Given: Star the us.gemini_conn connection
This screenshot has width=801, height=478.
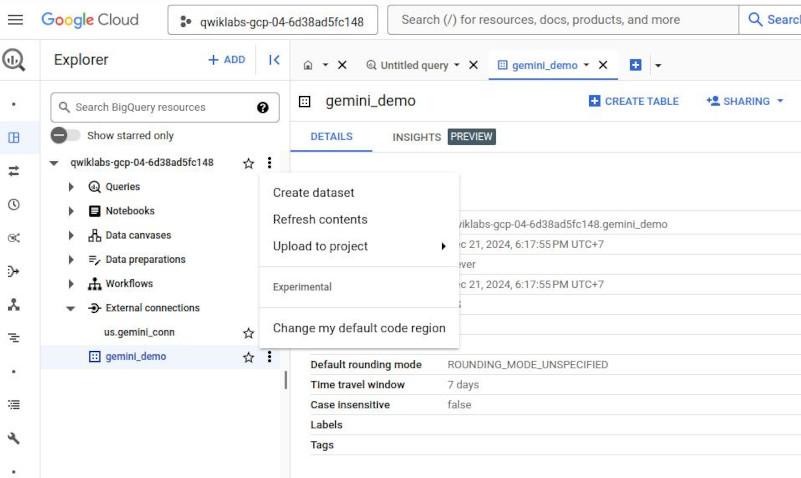Looking at the screenshot, I should (248, 333).
